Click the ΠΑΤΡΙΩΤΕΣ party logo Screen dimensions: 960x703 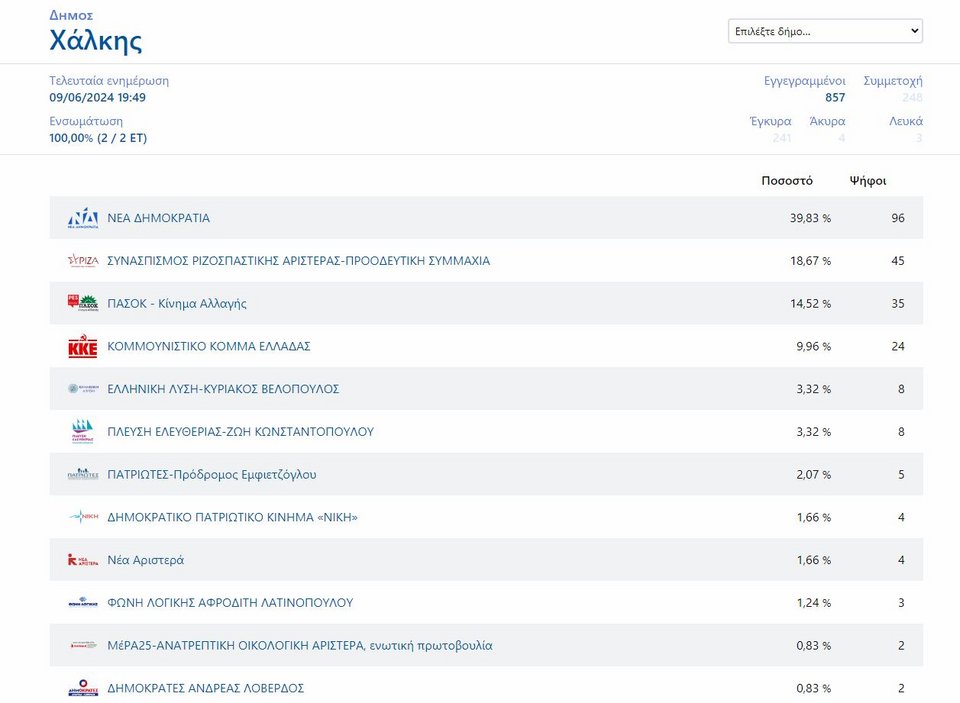click(83, 475)
